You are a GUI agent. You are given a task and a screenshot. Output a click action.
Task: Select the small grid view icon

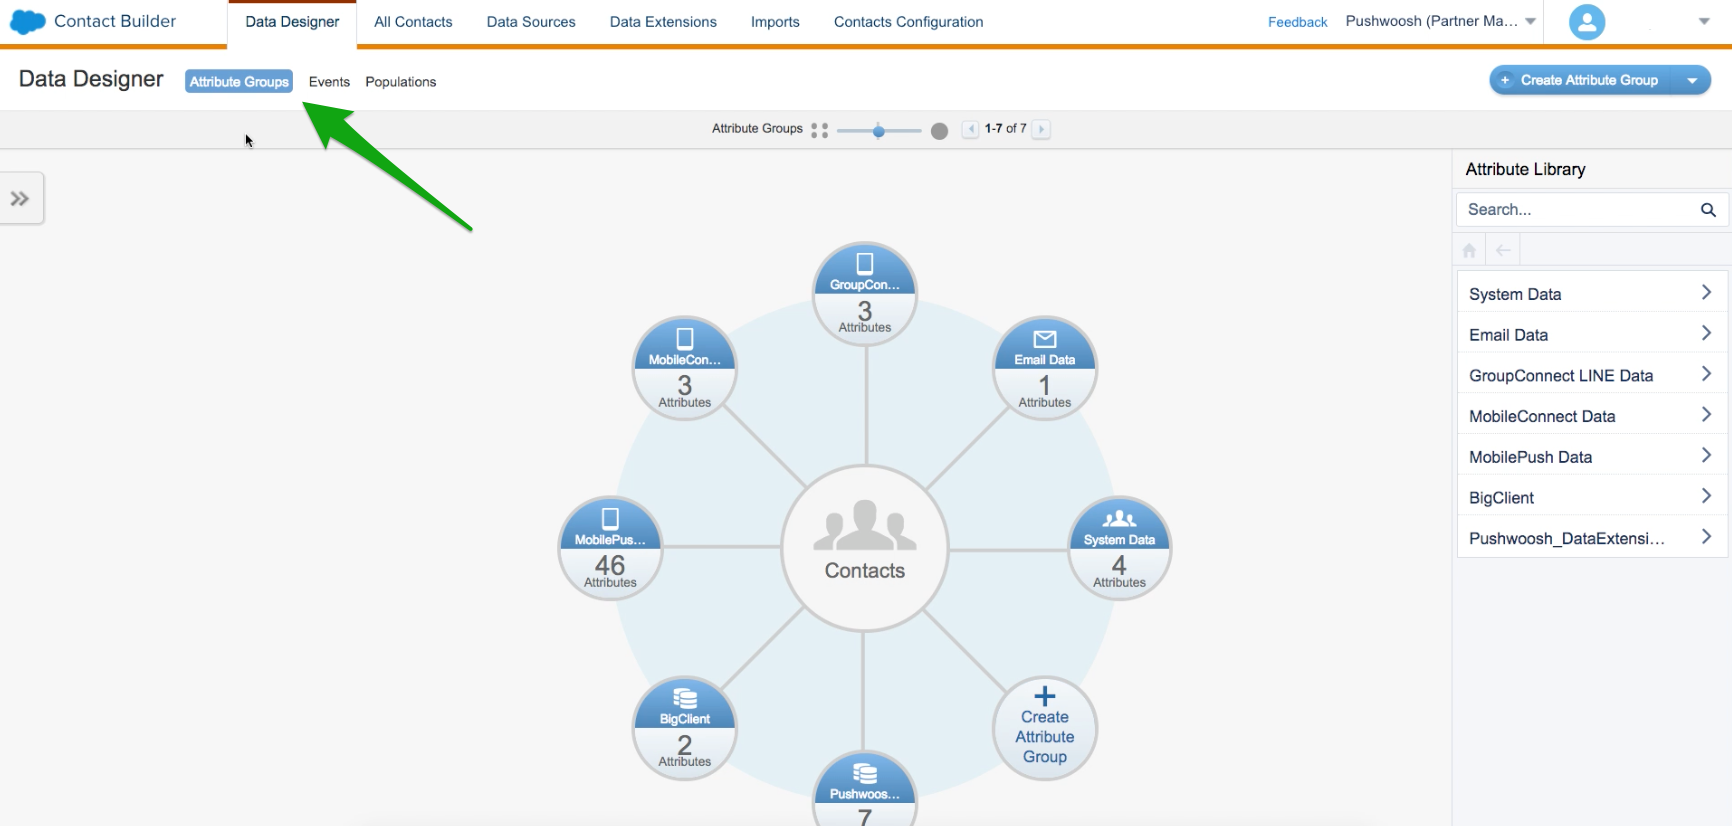coord(820,130)
